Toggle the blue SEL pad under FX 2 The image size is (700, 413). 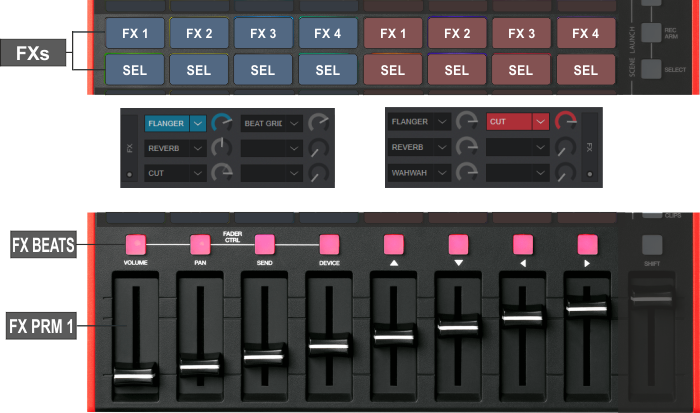coord(198,71)
